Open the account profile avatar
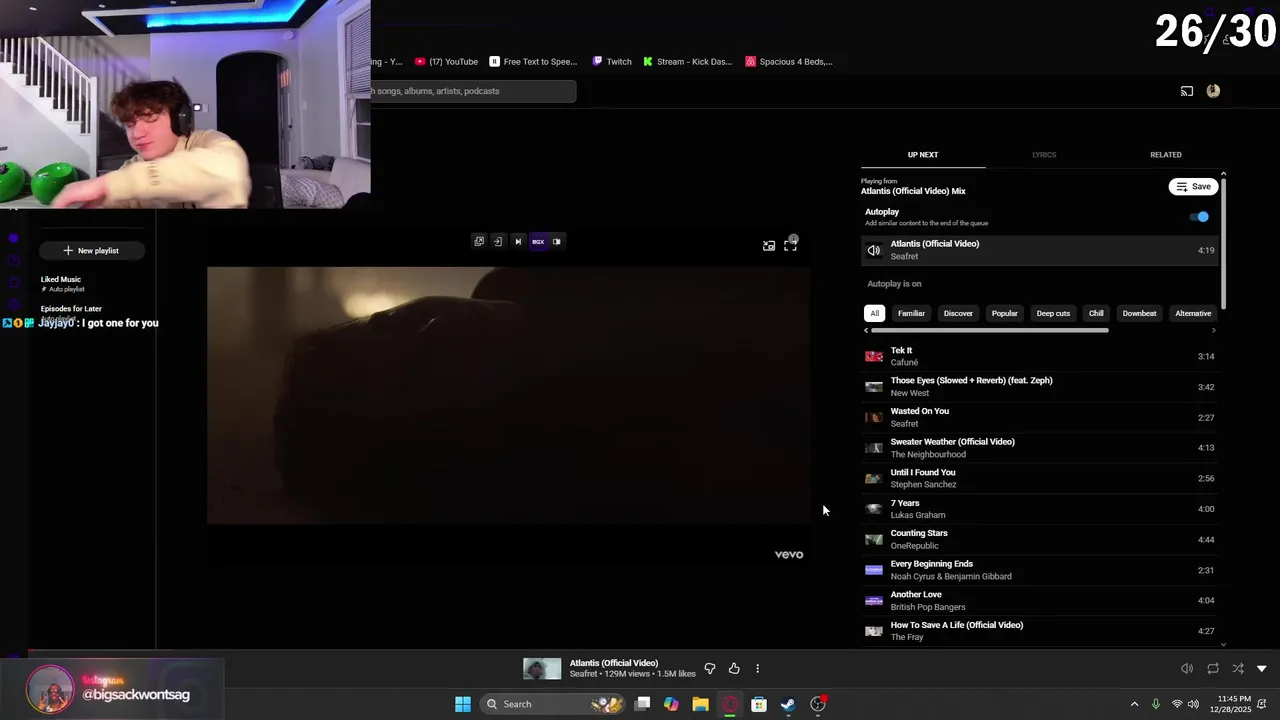The image size is (1280, 720). (1213, 91)
